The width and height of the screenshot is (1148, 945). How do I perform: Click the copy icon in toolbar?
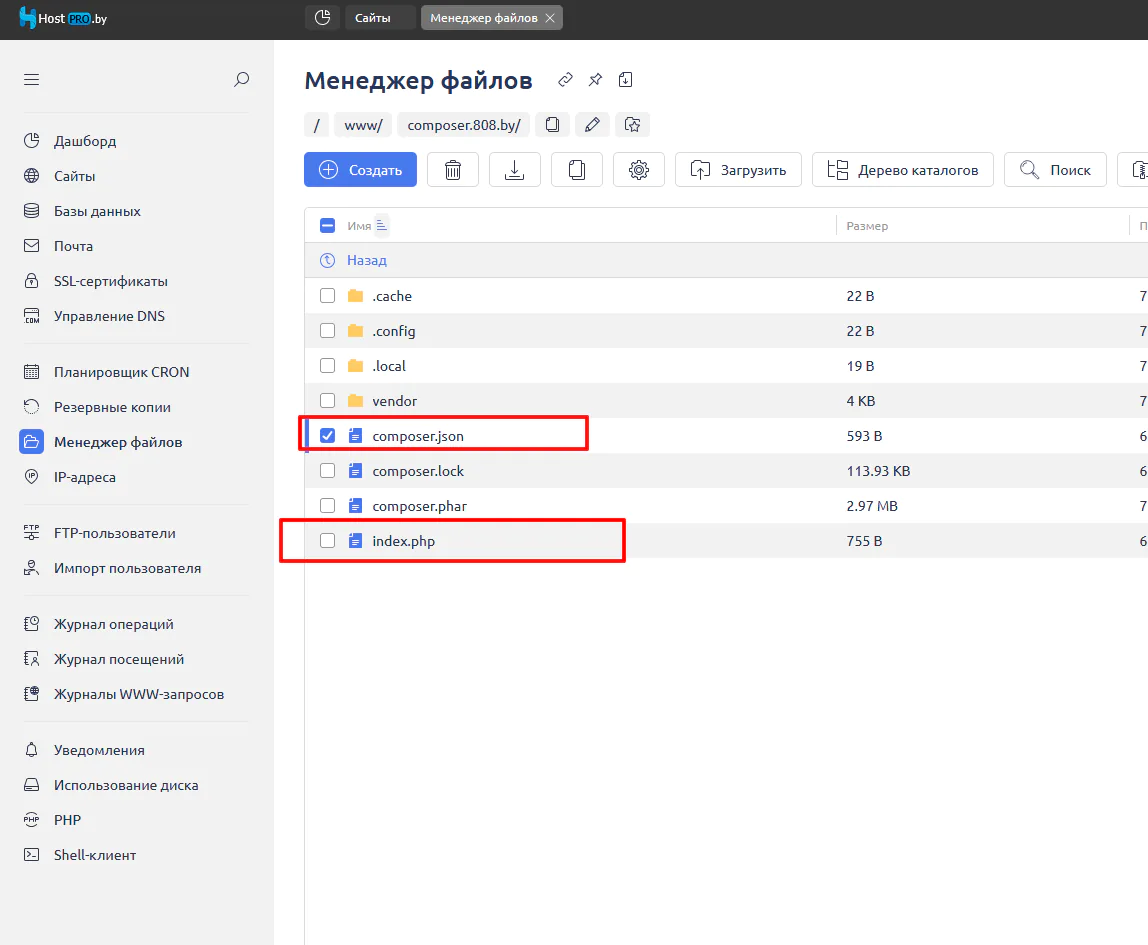click(576, 170)
